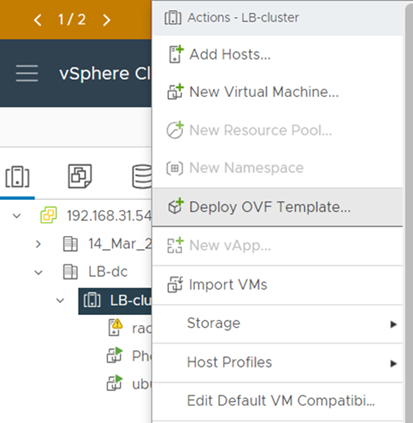This screenshot has width=413, height=423.
Task: Open the hamburger navigation menu
Action: [27, 73]
